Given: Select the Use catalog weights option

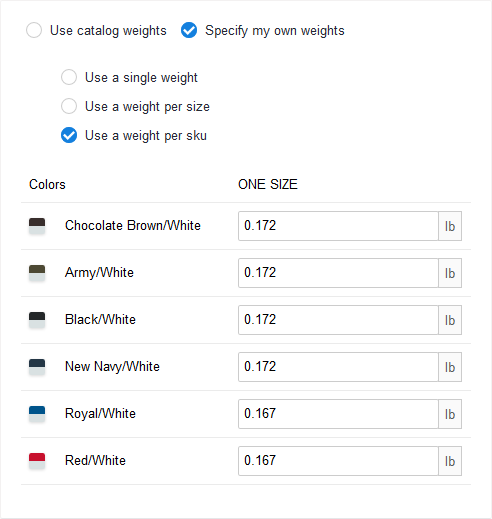Looking at the screenshot, I should point(34,30).
